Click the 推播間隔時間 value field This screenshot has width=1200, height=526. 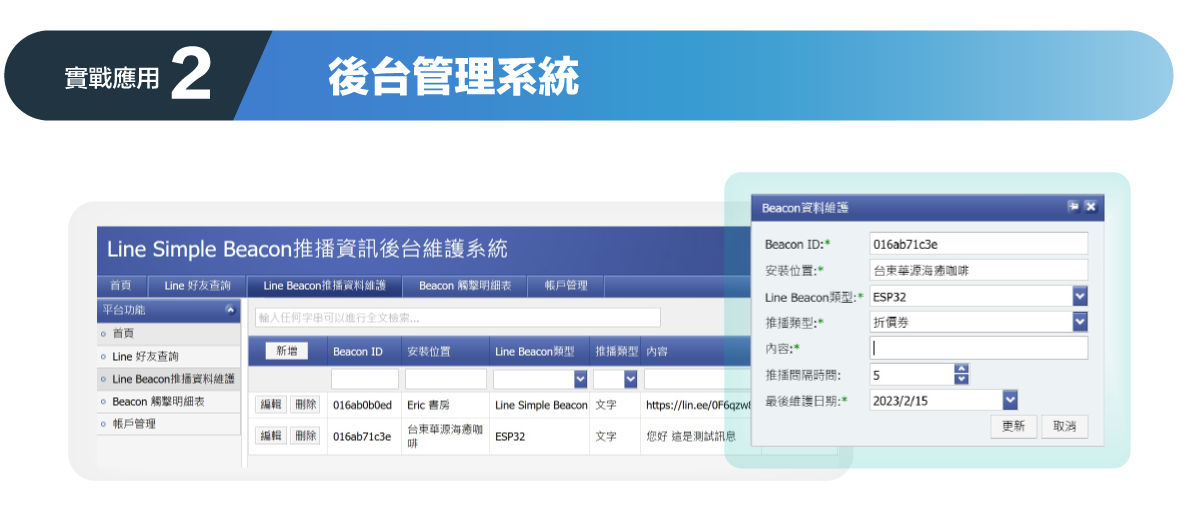[911, 375]
